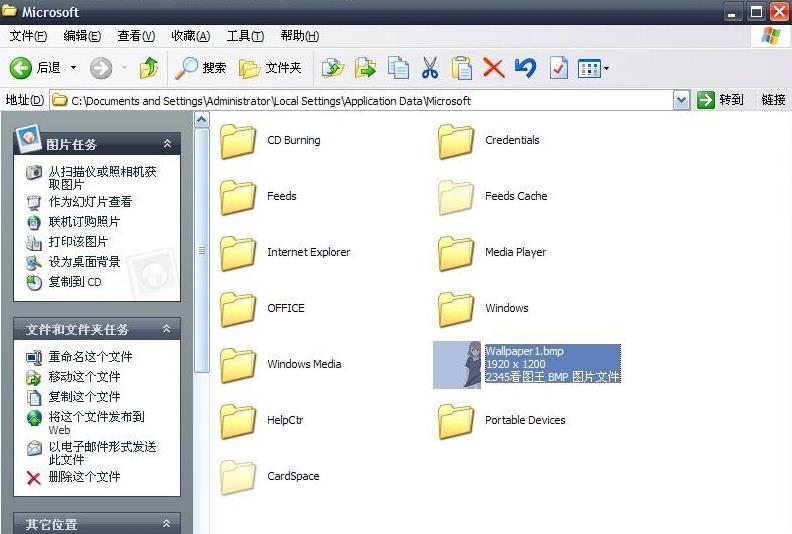Expand the address bar dropdown arrow
Image resolution: width=792 pixels, height=534 pixels.
pos(681,100)
